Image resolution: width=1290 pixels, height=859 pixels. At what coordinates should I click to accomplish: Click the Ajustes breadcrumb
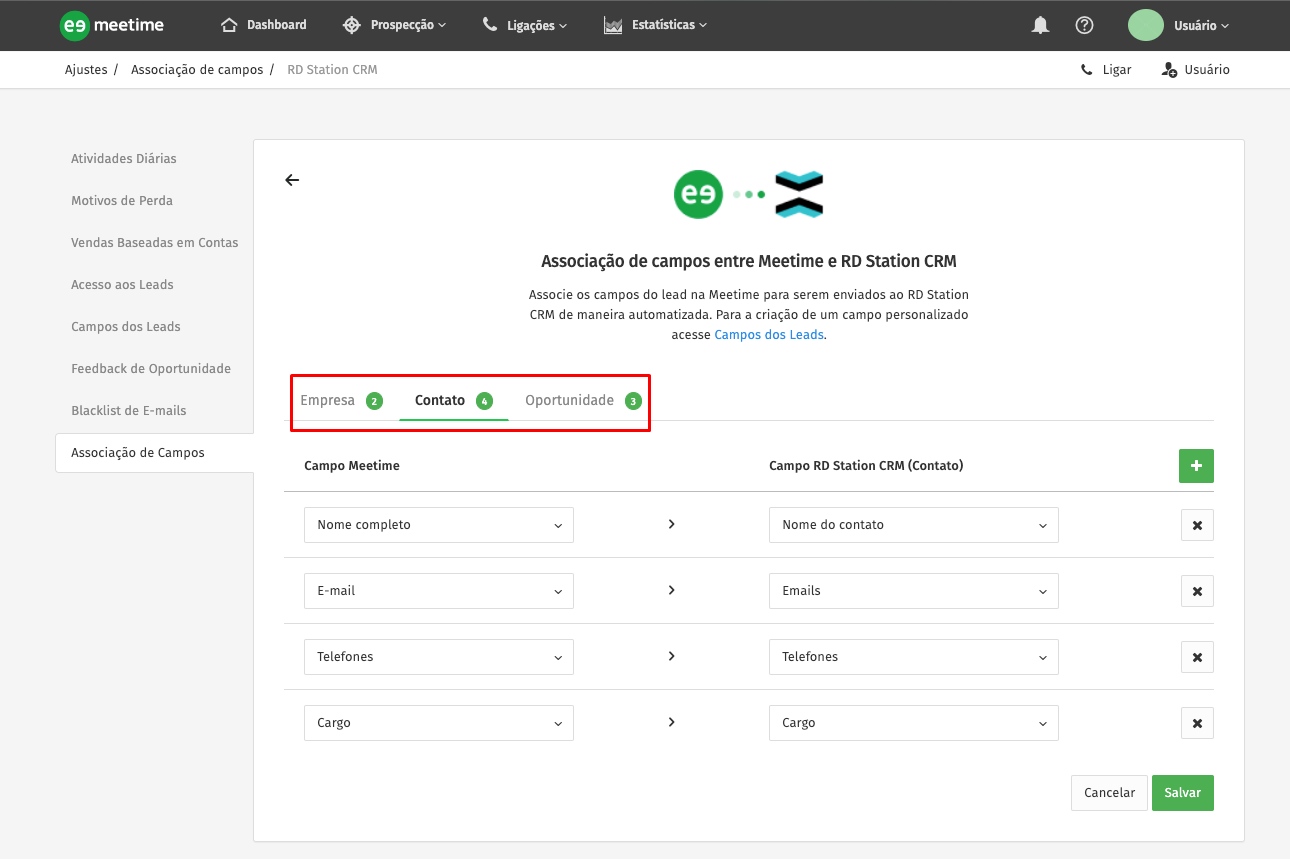click(86, 70)
